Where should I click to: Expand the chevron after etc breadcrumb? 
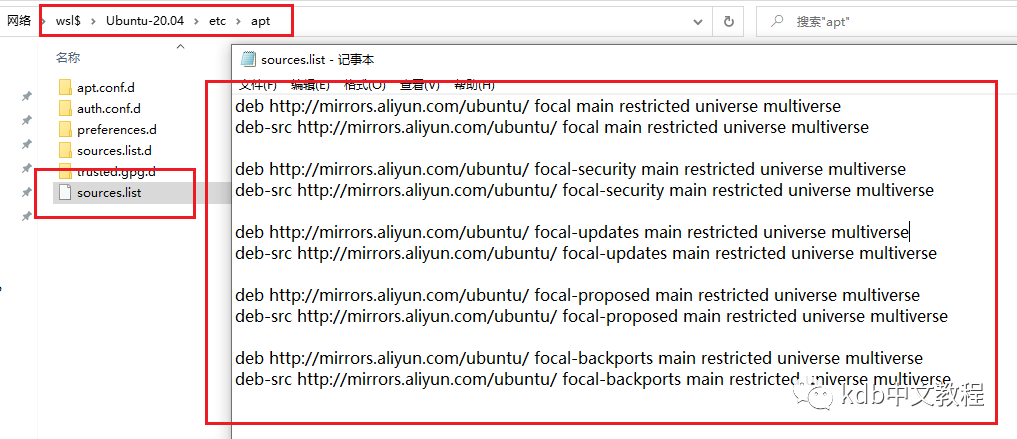(x=239, y=21)
